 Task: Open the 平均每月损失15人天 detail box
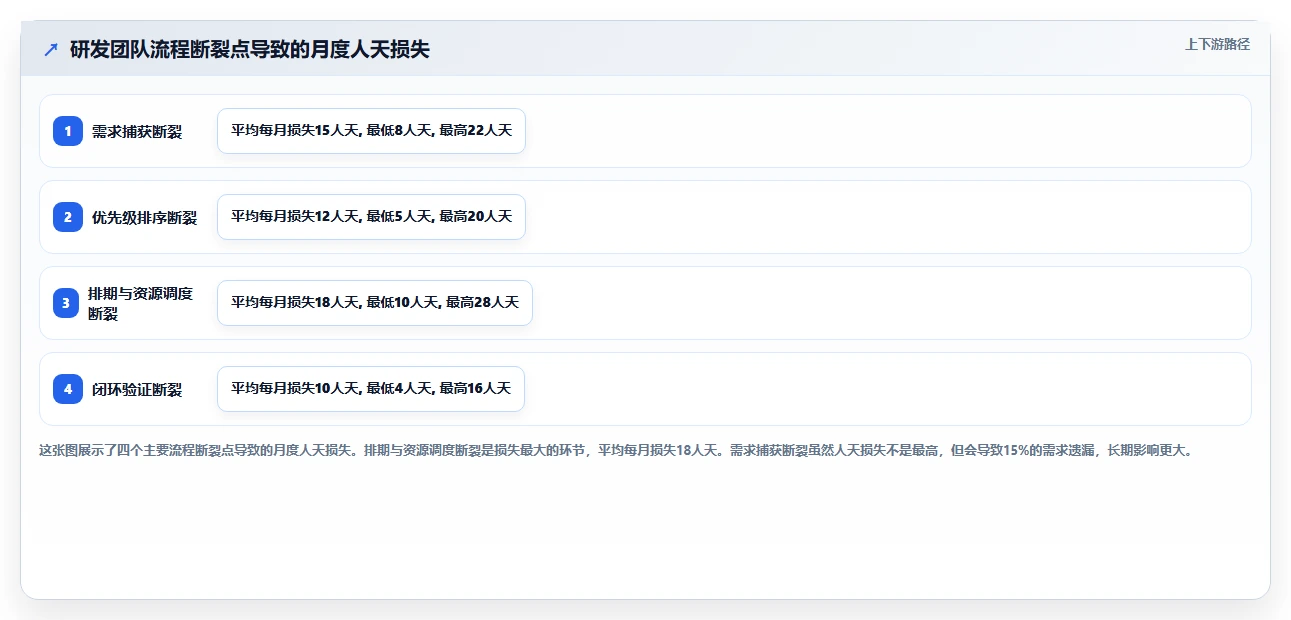pyautogui.click(x=371, y=131)
